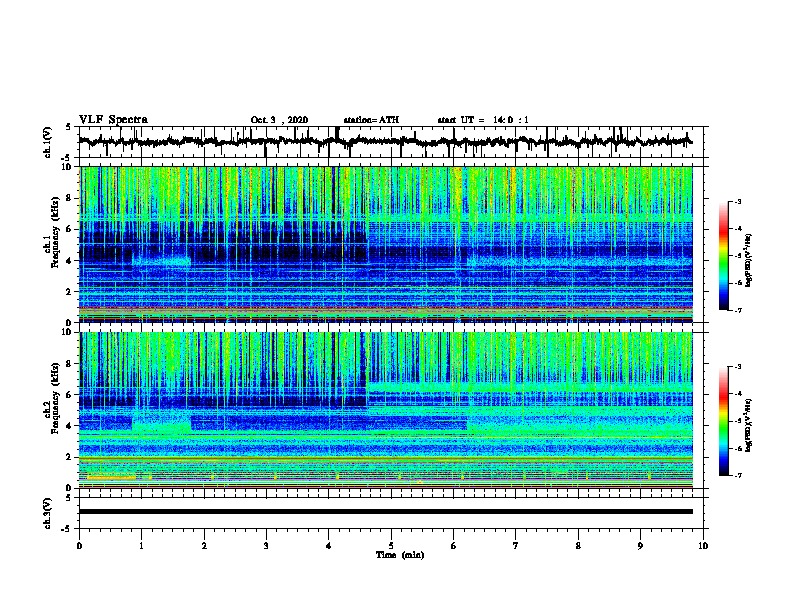This screenshot has width=792, height=612.
Task: Click time axis tick label "1"
Action: (141, 546)
